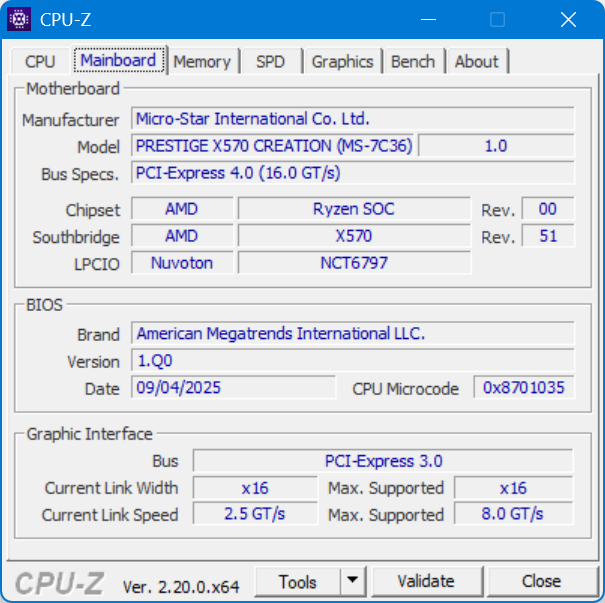Click the model field PRESTIGE X570 CREATION (MS-7C36)
The height and width of the screenshot is (603, 605).
pyautogui.click(x=272, y=146)
